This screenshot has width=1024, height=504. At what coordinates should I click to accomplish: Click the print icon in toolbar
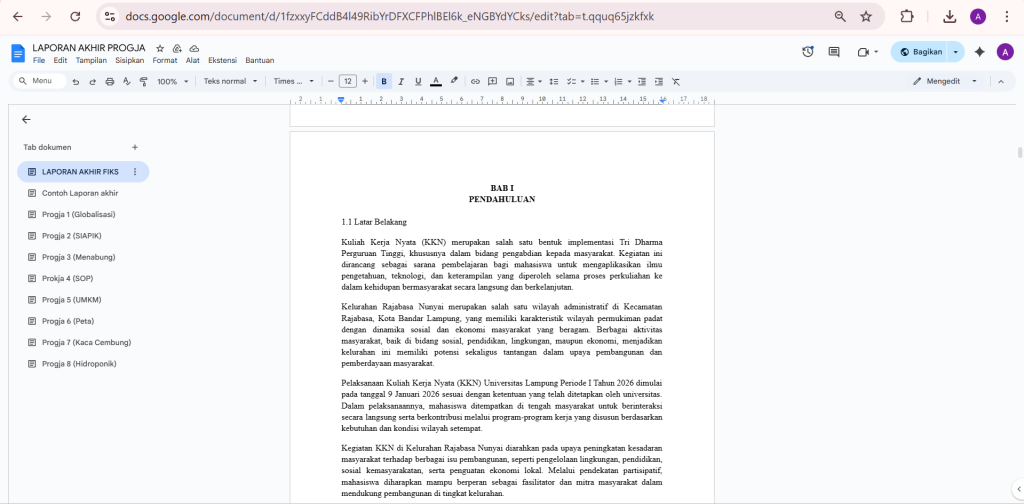click(109, 81)
